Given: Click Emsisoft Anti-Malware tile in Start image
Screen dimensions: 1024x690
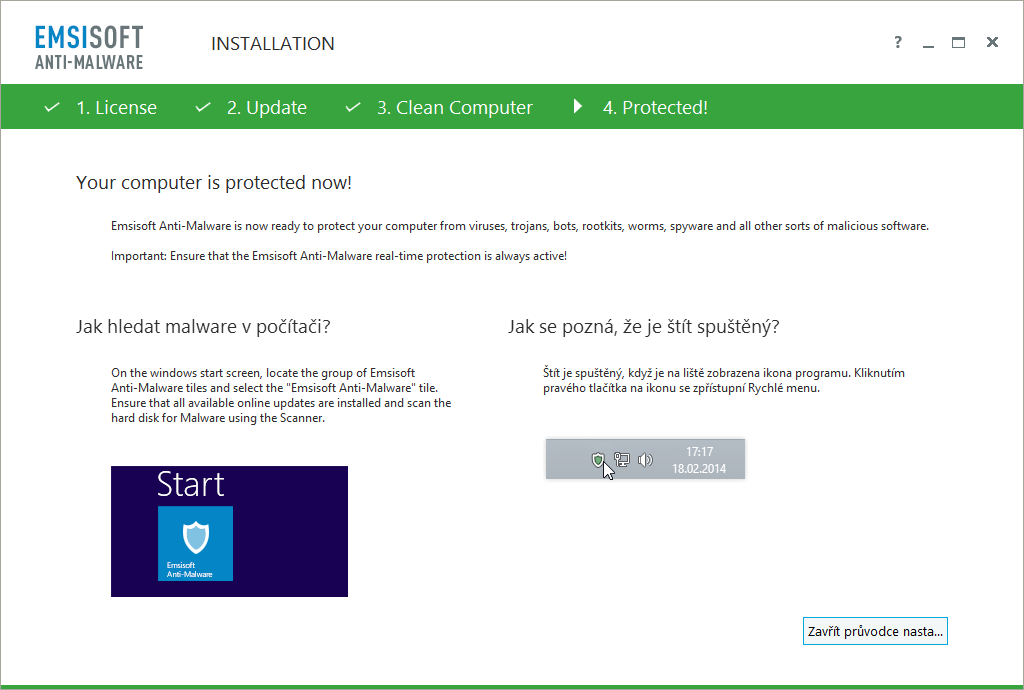Looking at the screenshot, I should 195,543.
